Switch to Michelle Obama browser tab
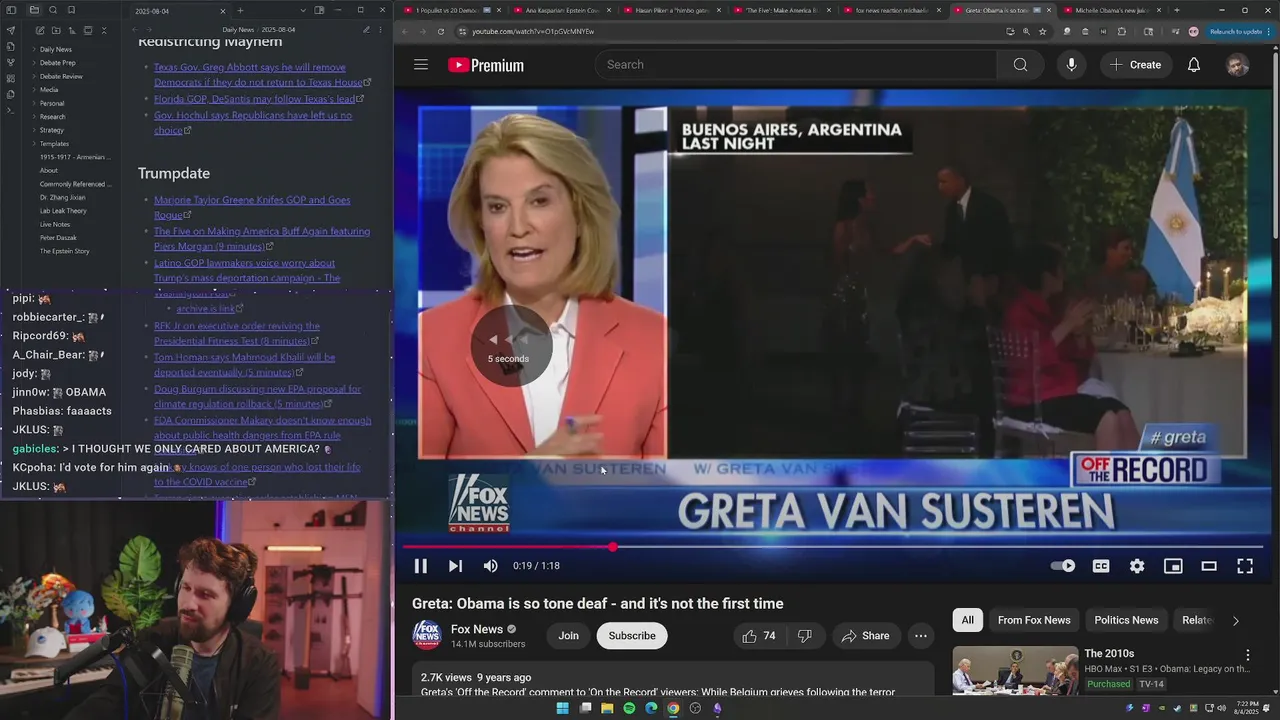Image resolution: width=1280 pixels, height=720 pixels. click(x=1111, y=10)
